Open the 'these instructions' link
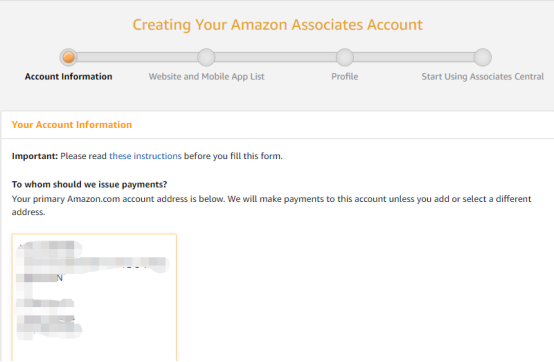 [145, 156]
